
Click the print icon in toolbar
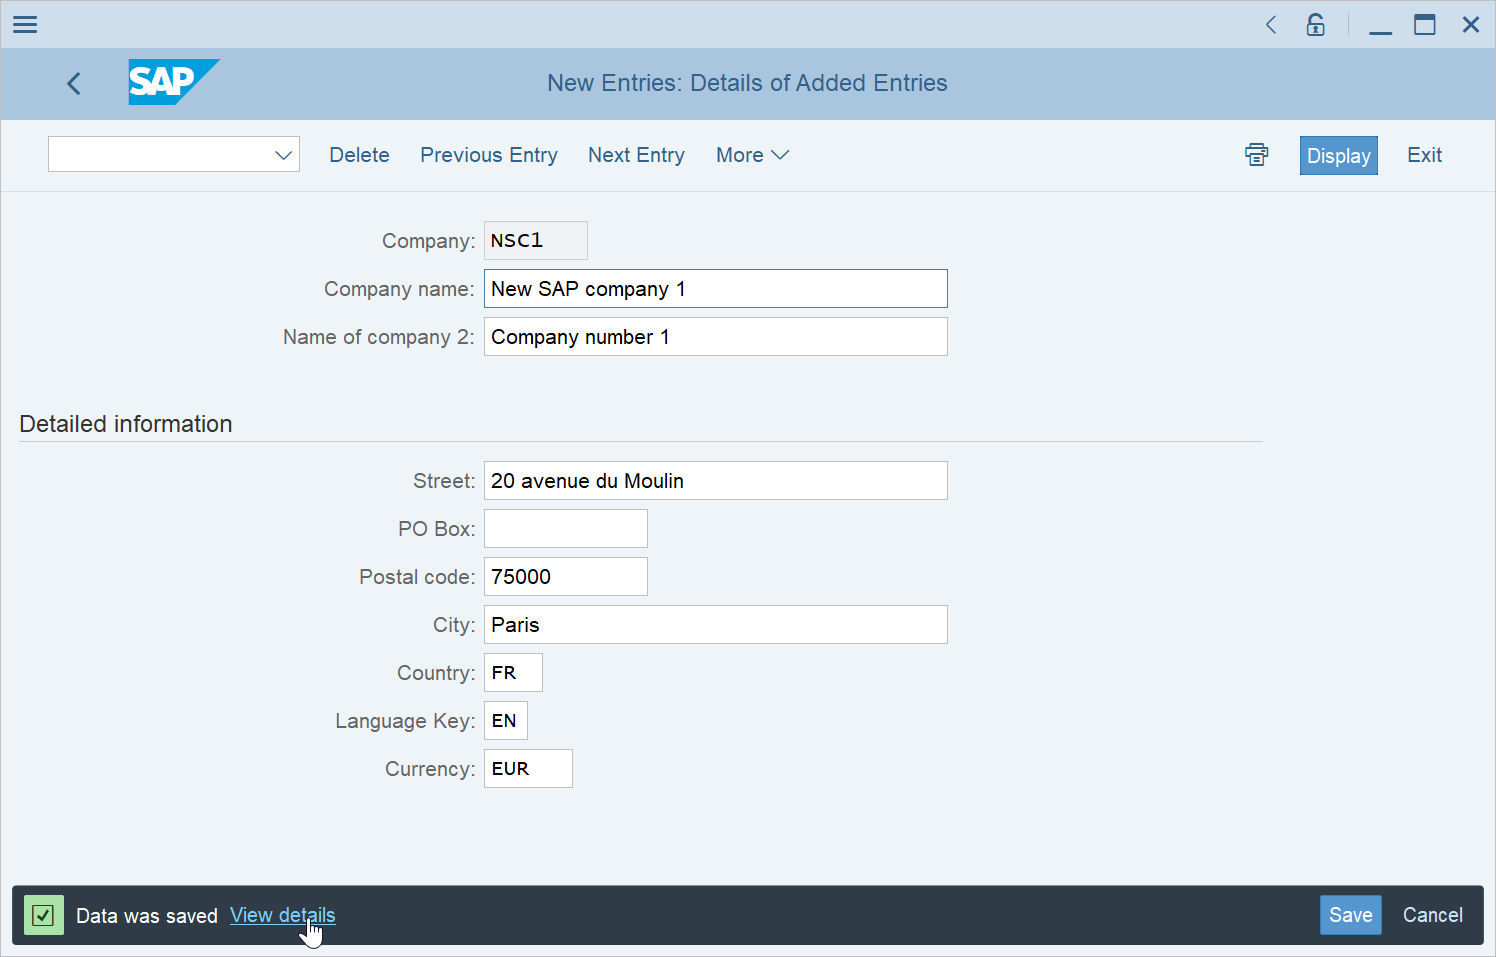click(1256, 155)
